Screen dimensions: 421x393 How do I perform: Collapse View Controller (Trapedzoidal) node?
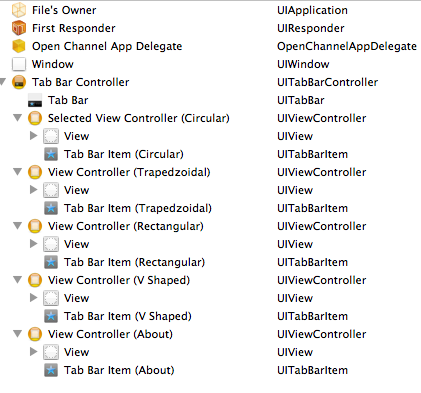[17, 172]
